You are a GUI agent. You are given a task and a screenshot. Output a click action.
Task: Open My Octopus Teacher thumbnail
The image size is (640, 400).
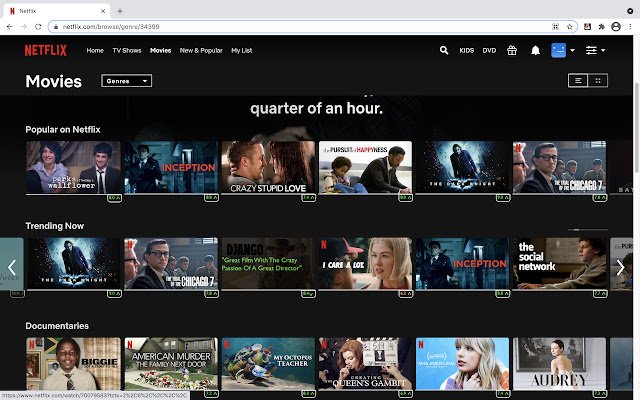[268, 364]
